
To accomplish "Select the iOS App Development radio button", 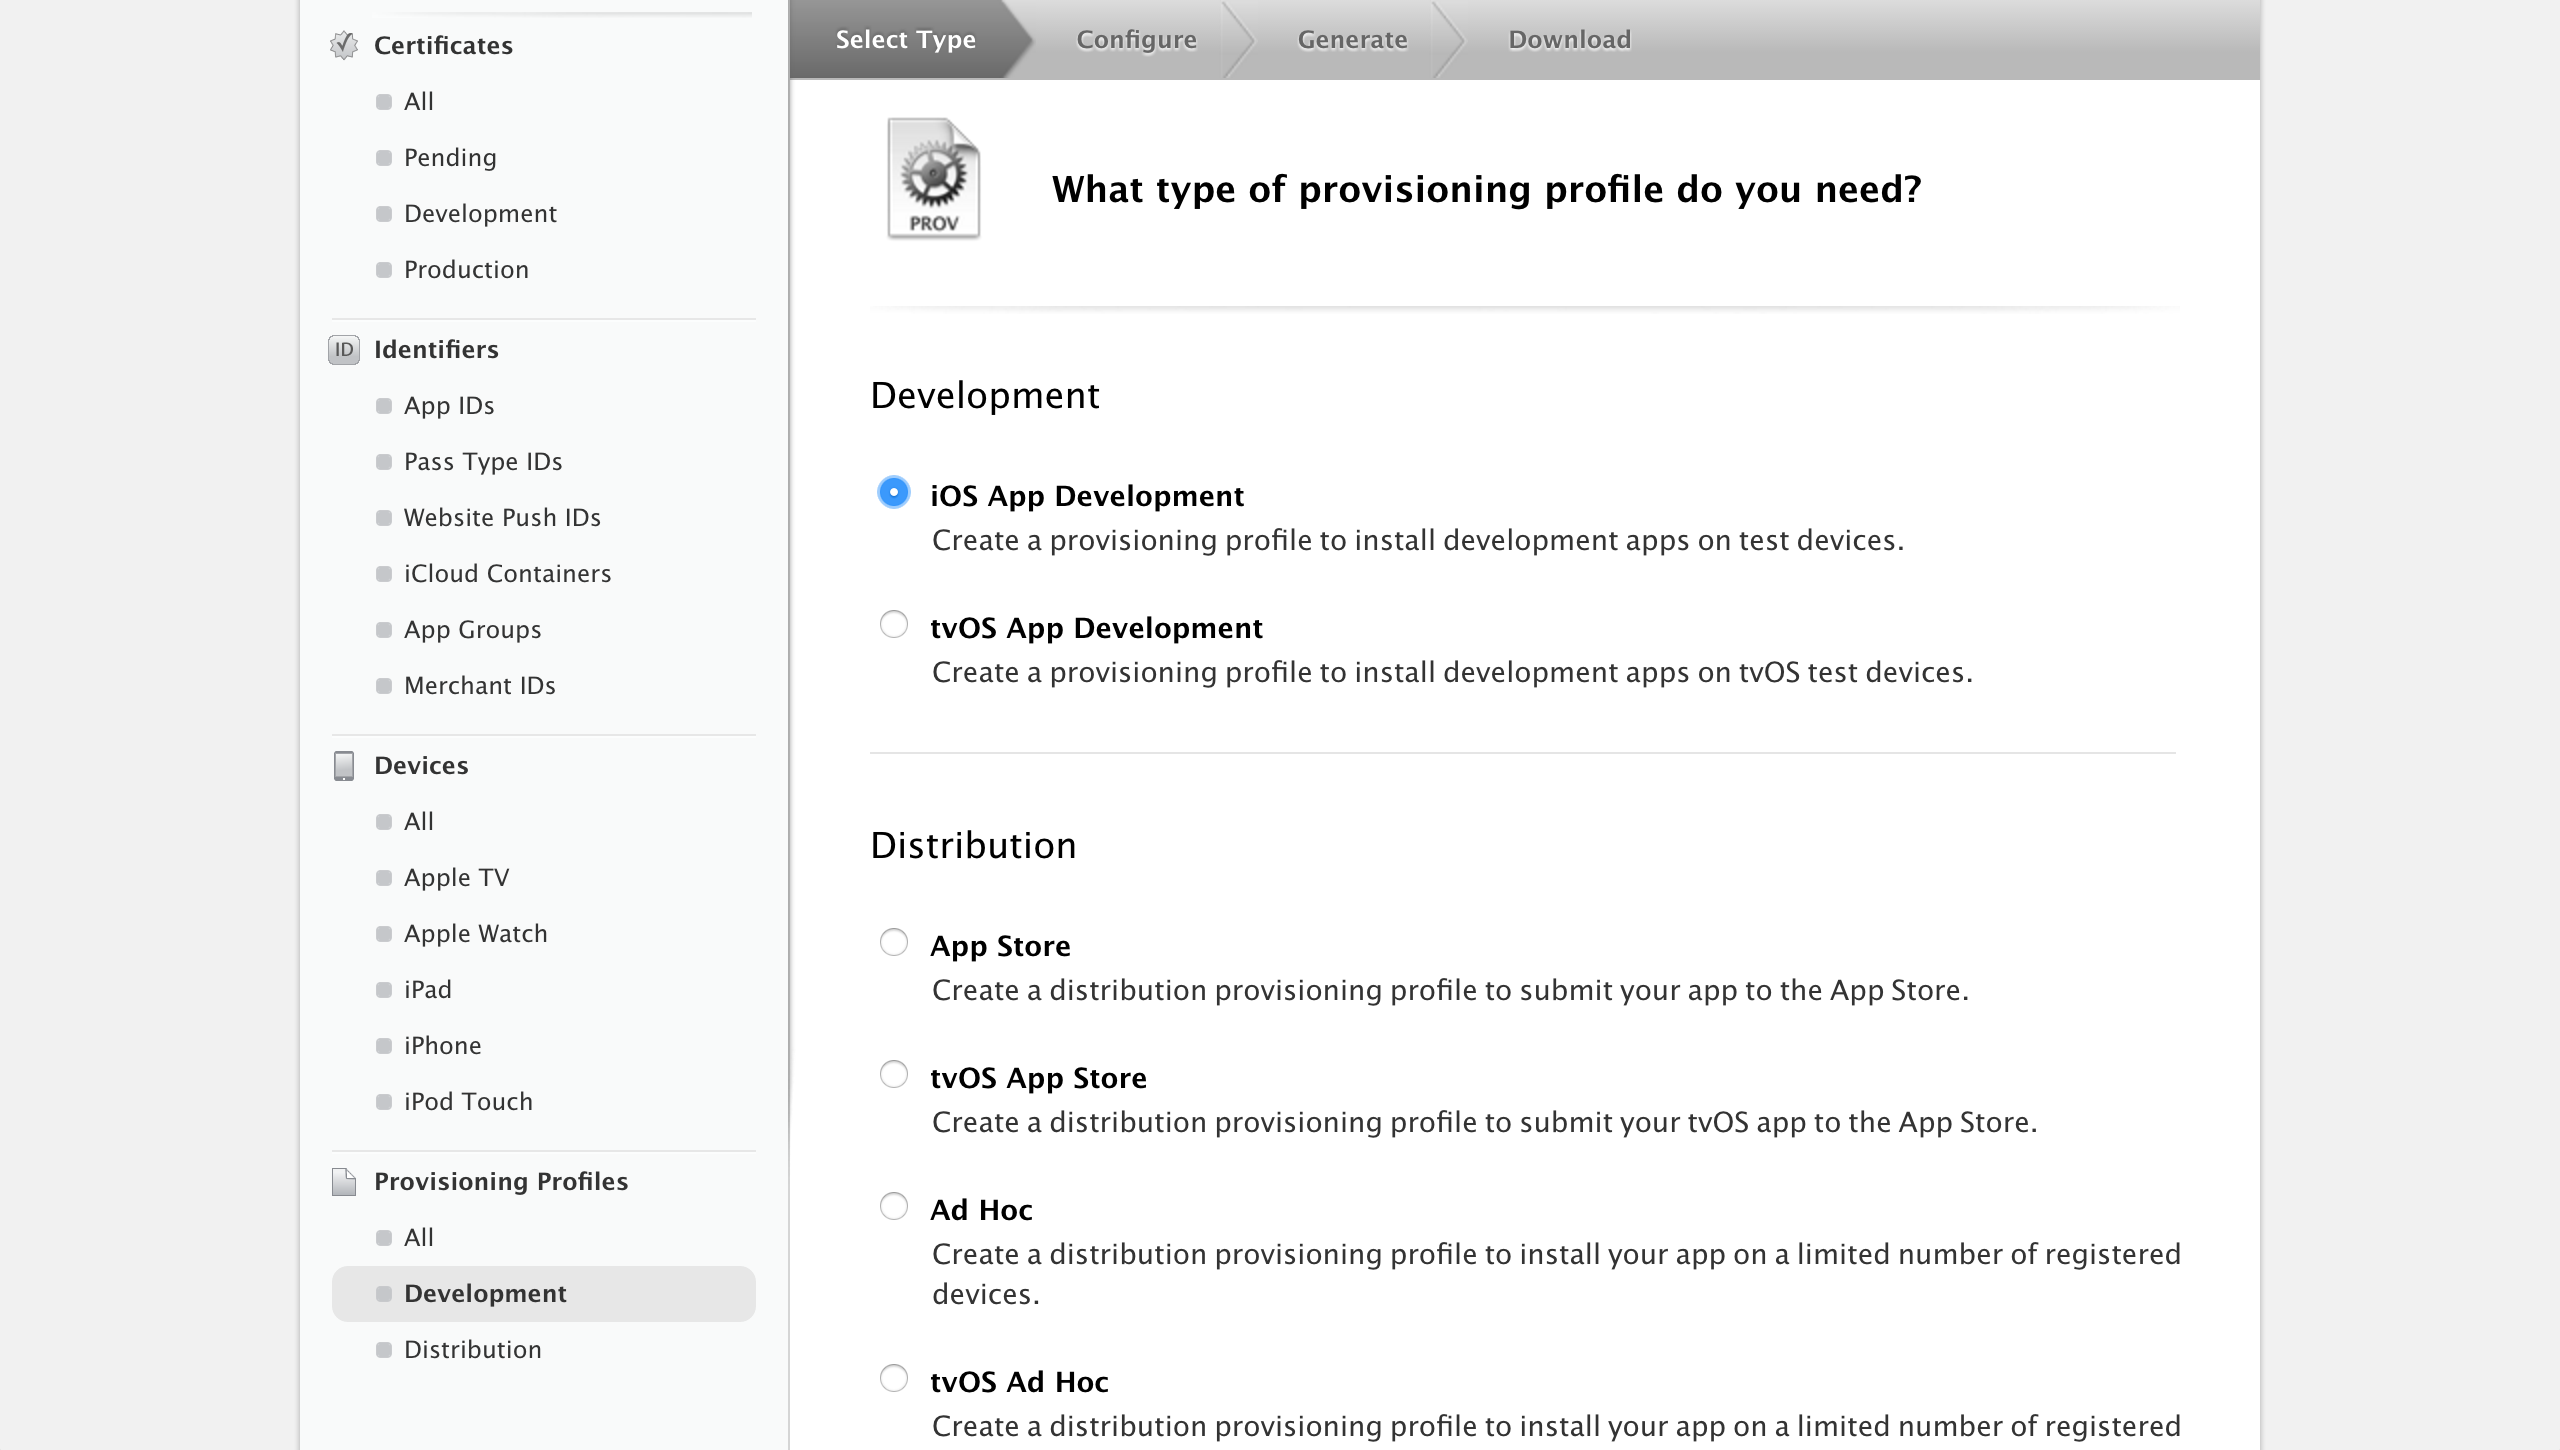I will pos(893,492).
